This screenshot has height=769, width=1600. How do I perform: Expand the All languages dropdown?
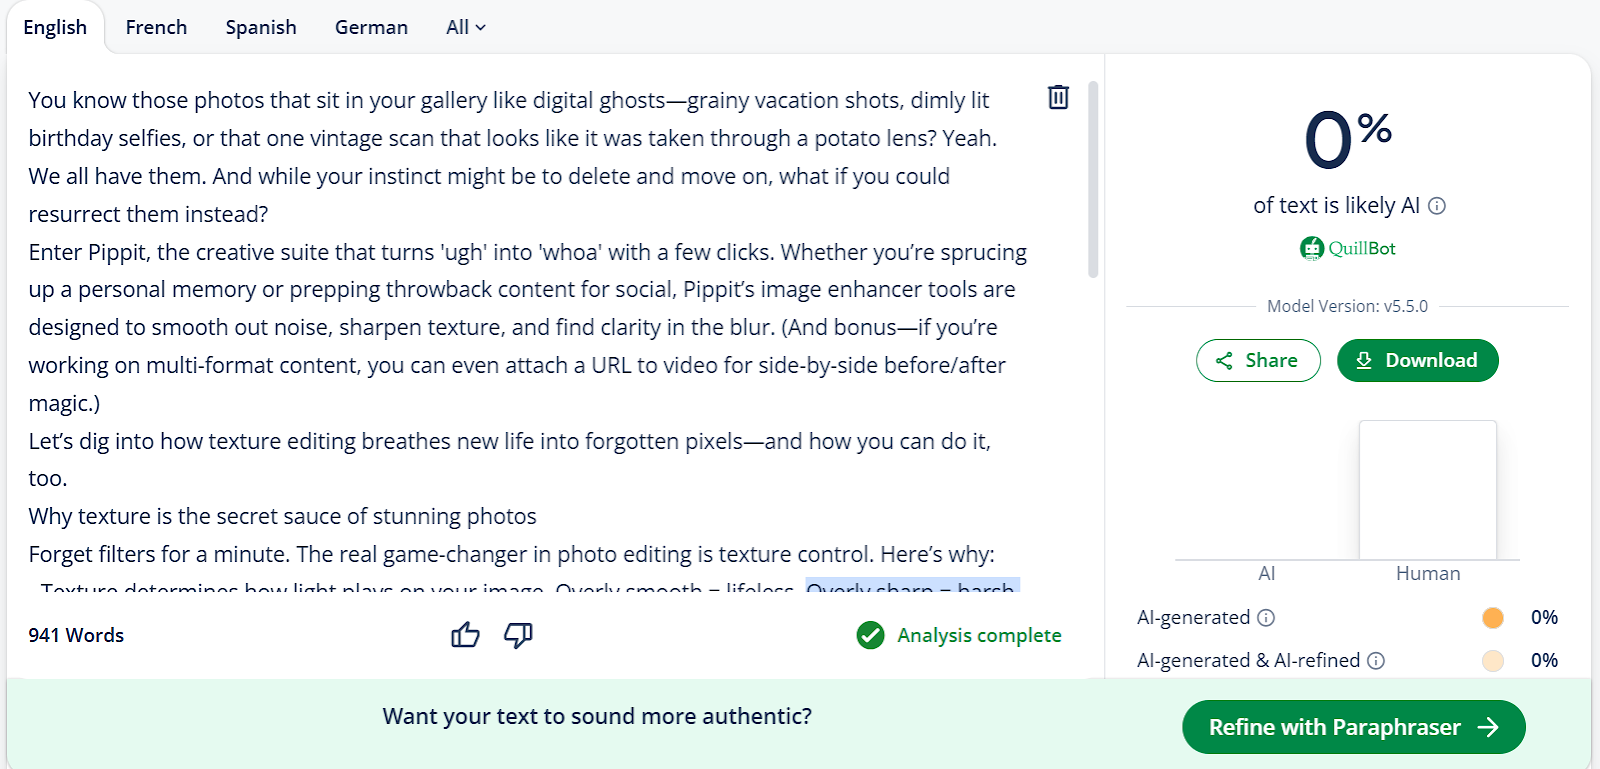(x=465, y=28)
